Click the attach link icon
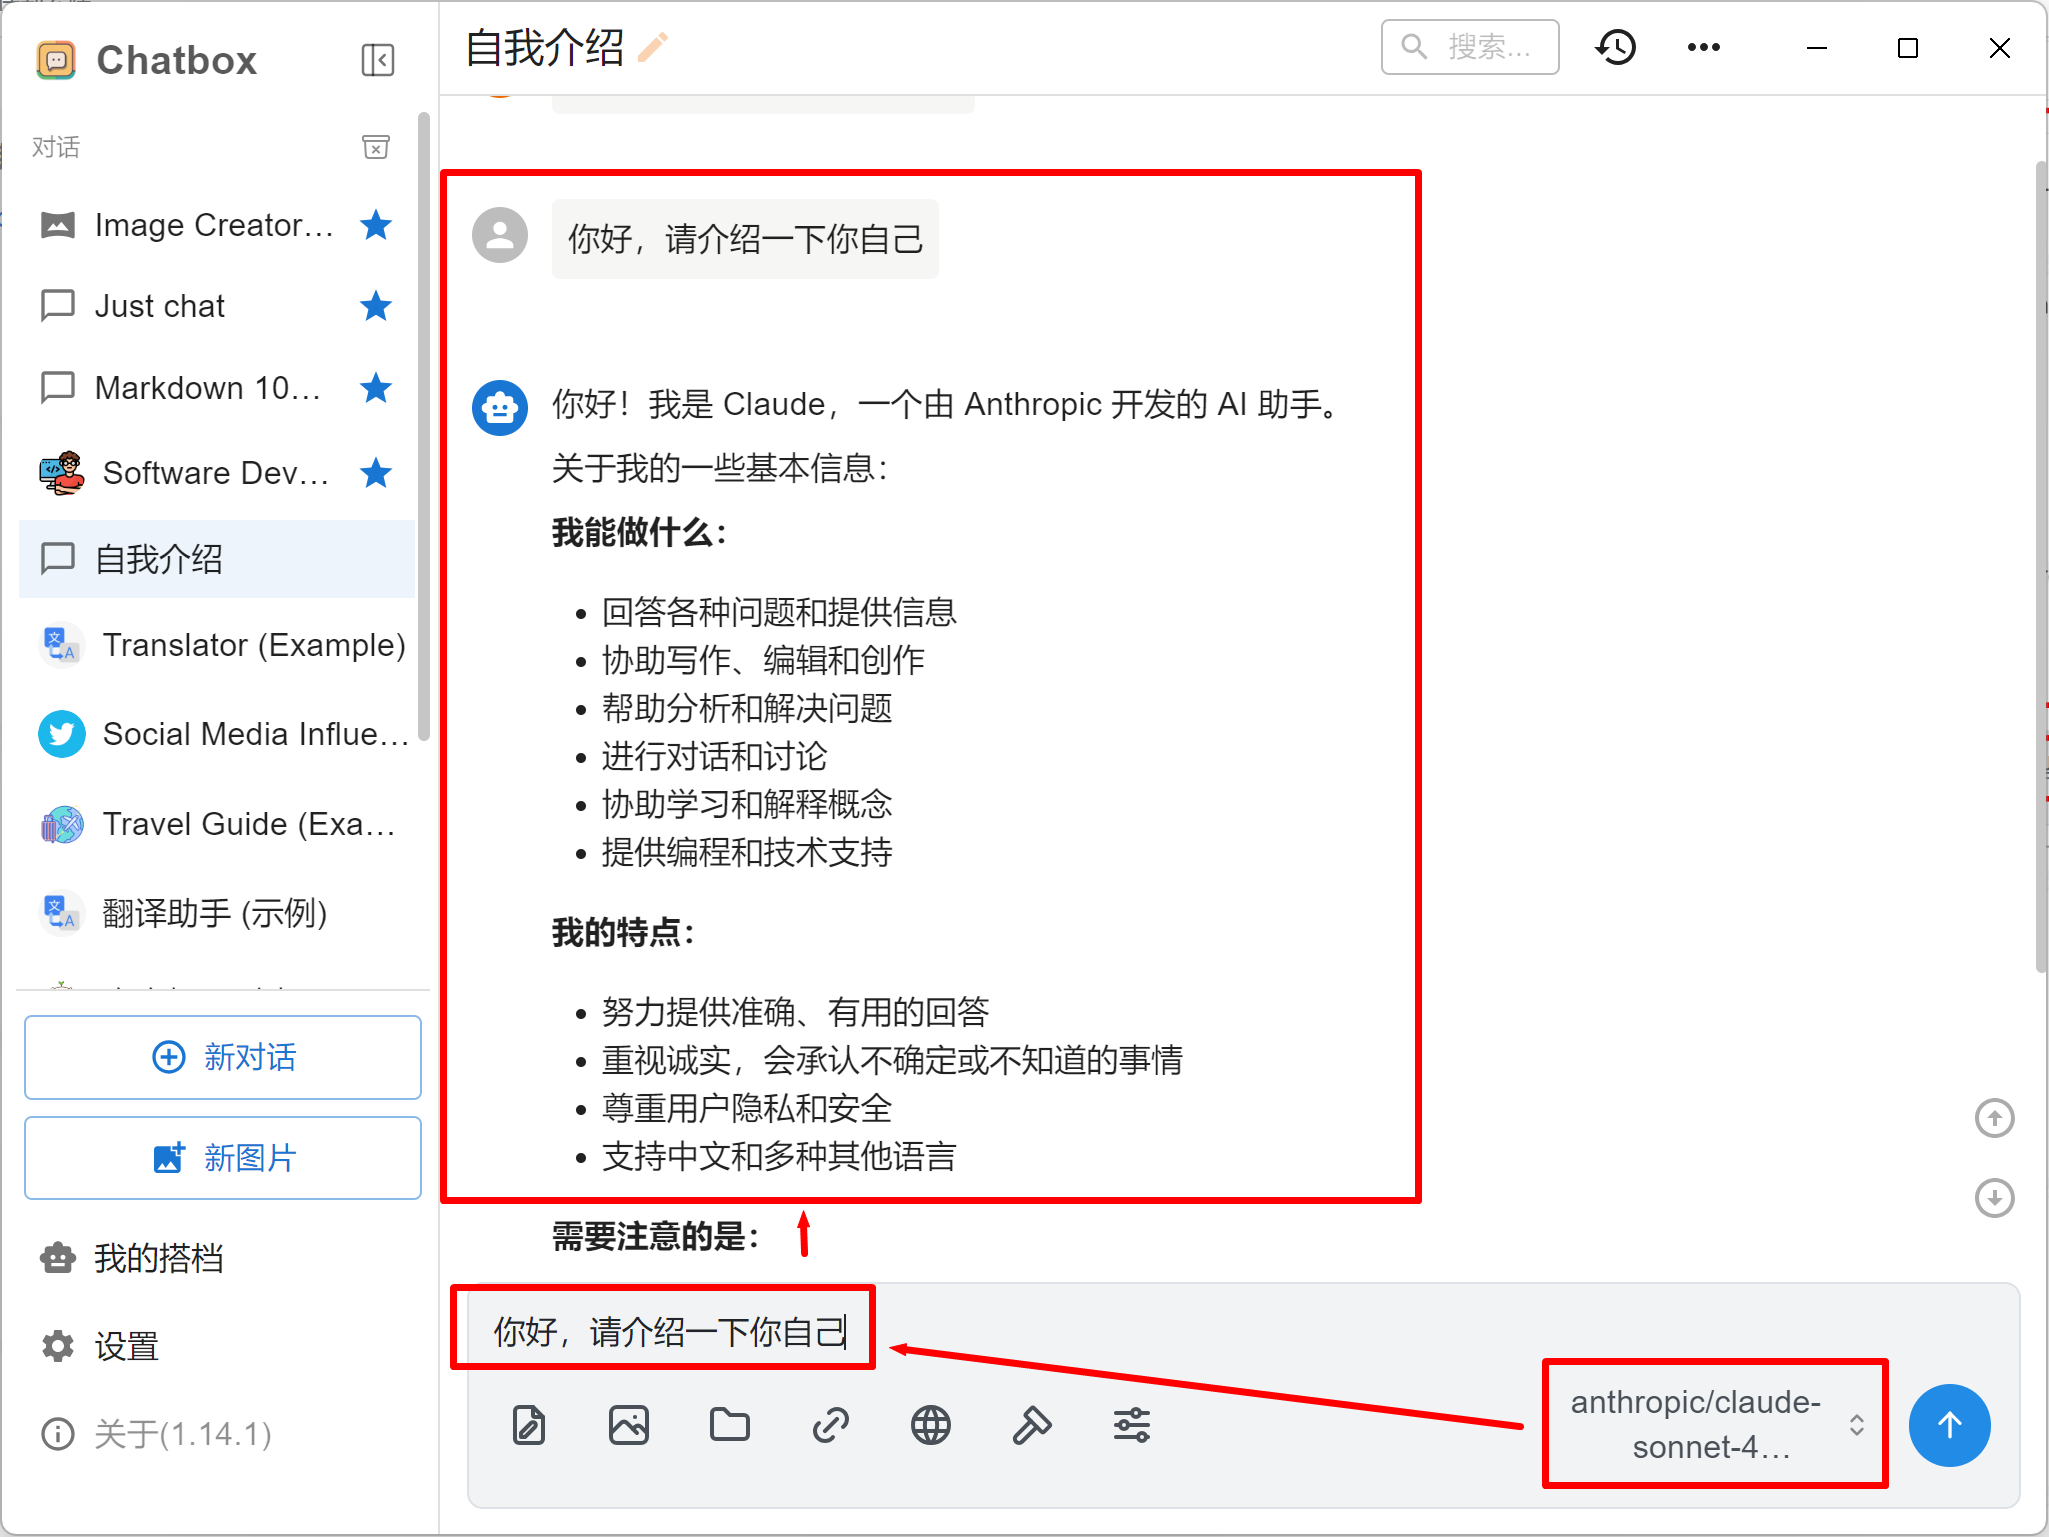2049x1537 pixels. 831,1425
